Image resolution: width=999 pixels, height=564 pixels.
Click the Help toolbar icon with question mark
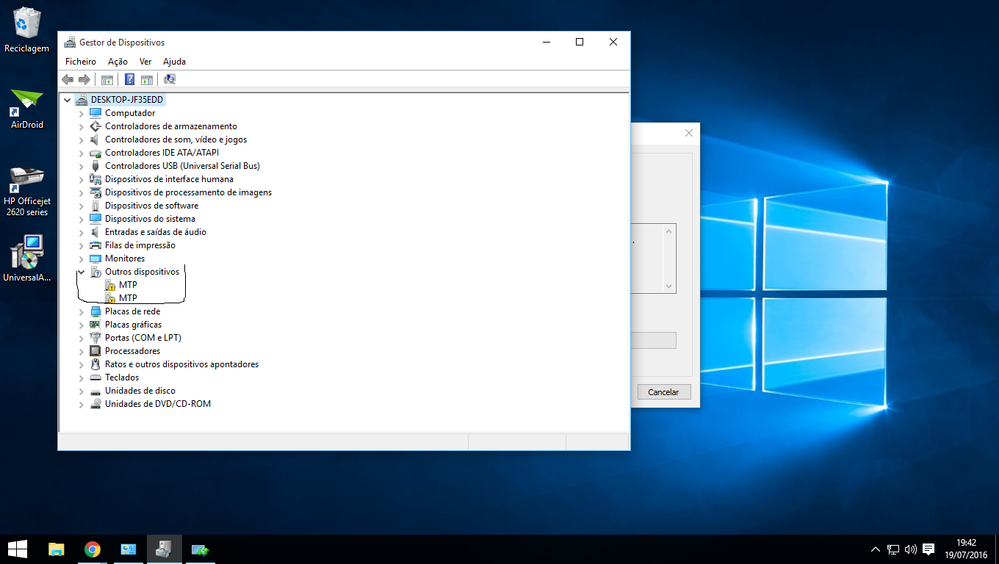tap(129, 79)
